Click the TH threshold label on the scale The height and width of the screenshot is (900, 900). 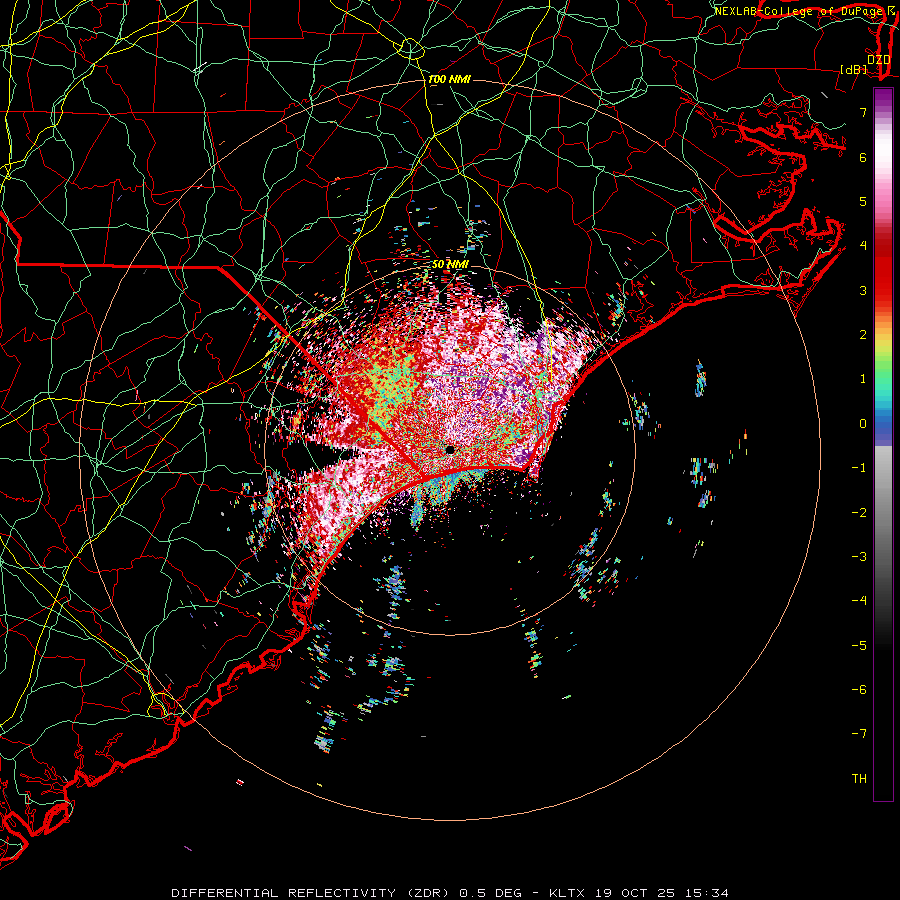[x=859, y=778]
